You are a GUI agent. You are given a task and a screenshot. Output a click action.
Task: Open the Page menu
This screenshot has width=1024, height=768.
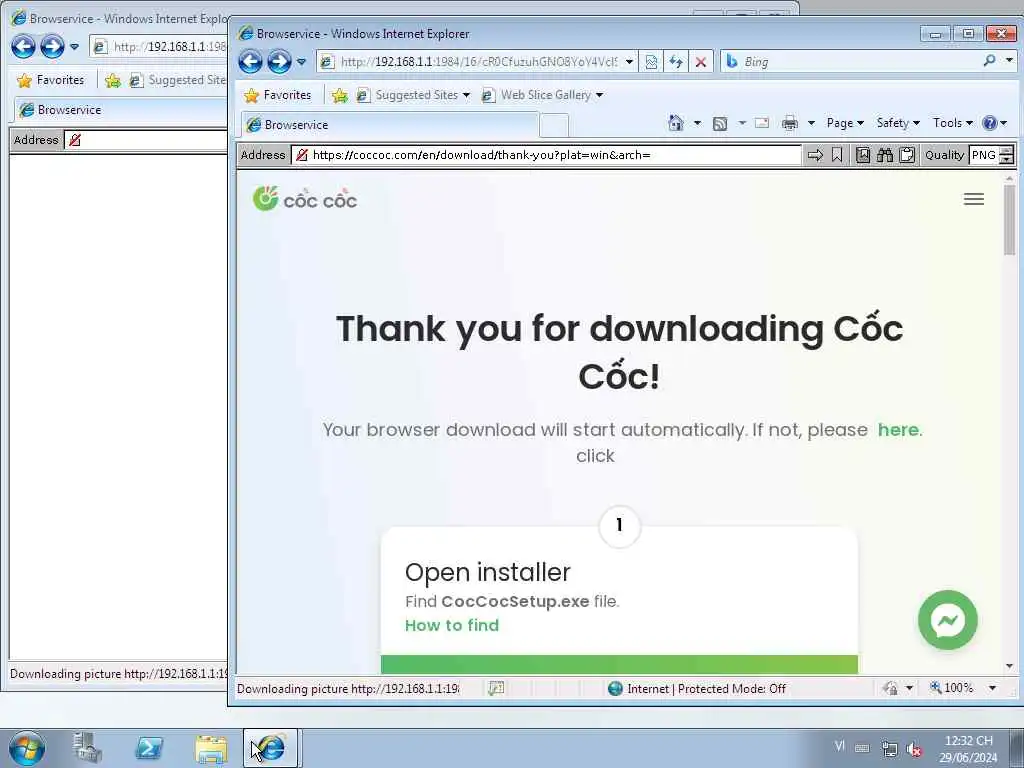845,123
